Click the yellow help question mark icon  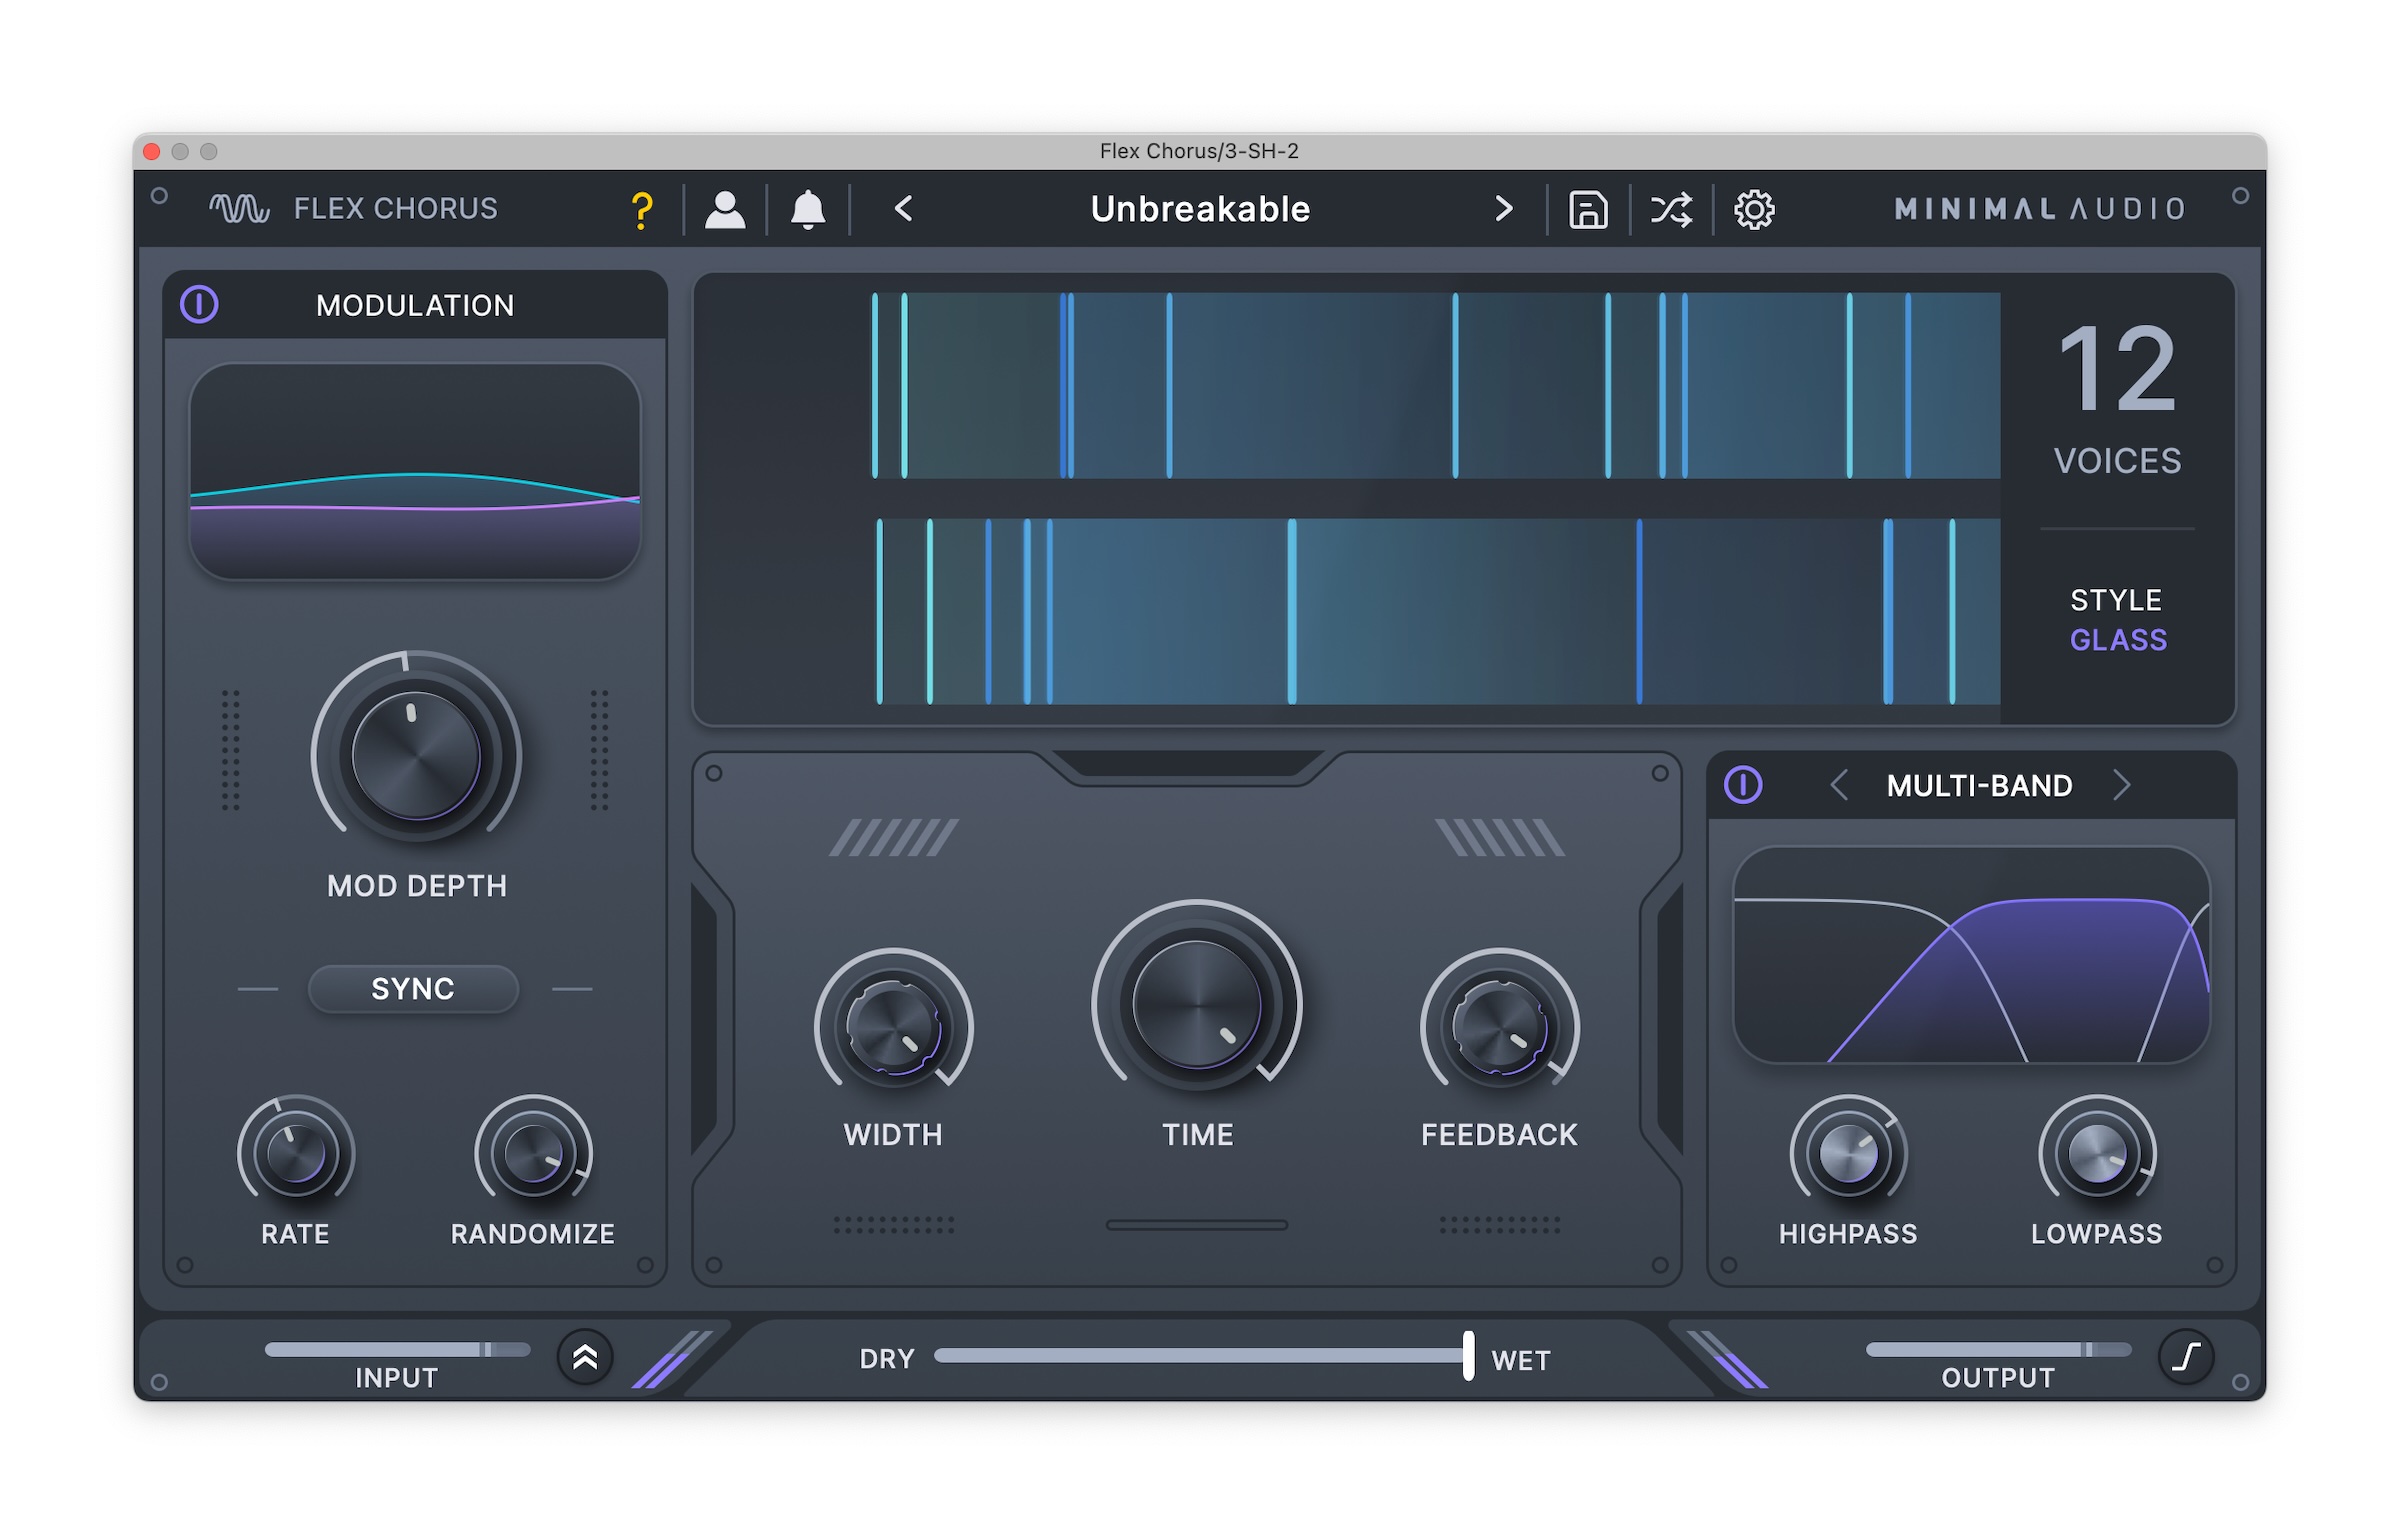tap(642, 210)
